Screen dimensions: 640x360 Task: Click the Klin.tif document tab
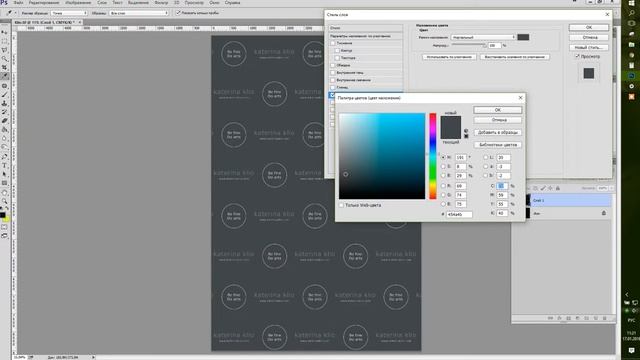click(x=46, y=22)
